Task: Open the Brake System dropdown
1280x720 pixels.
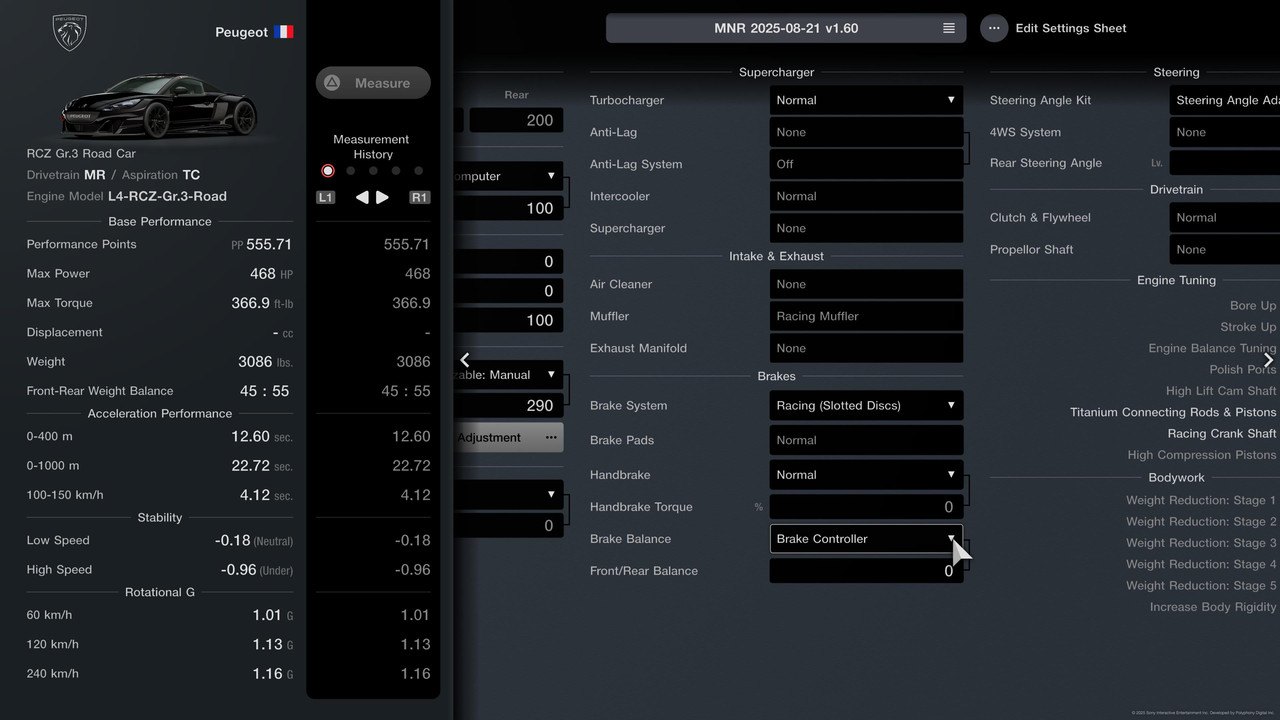Action: click(x=866, y=405)
